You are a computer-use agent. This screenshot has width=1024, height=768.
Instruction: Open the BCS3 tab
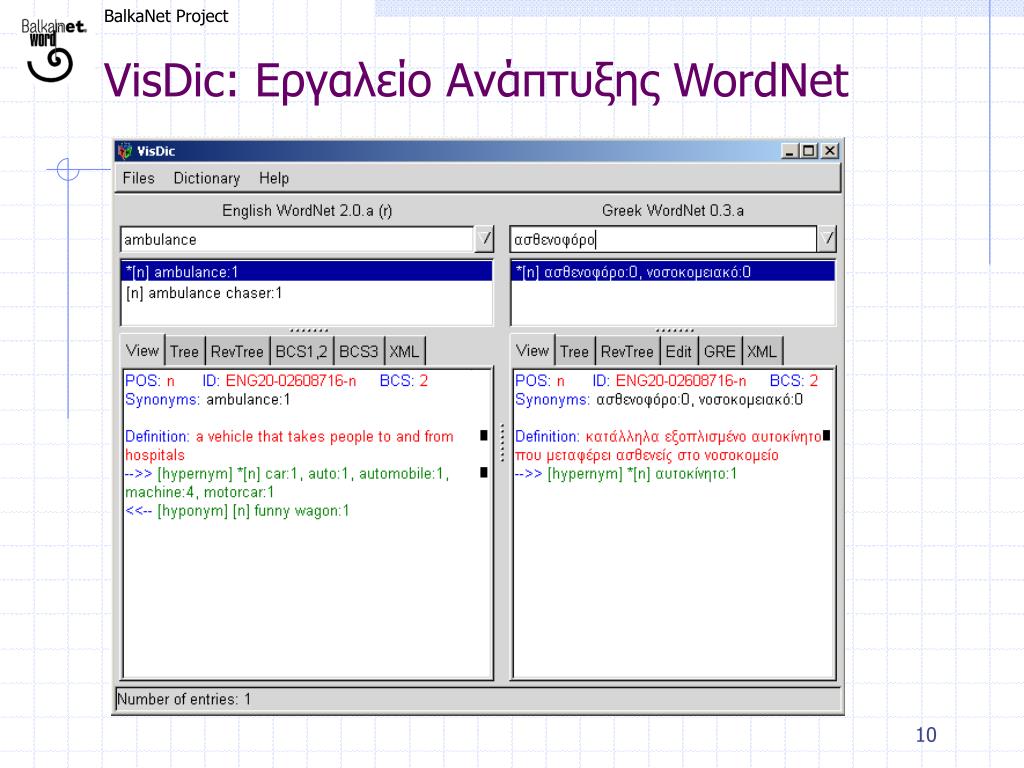(x=359, y=352)
